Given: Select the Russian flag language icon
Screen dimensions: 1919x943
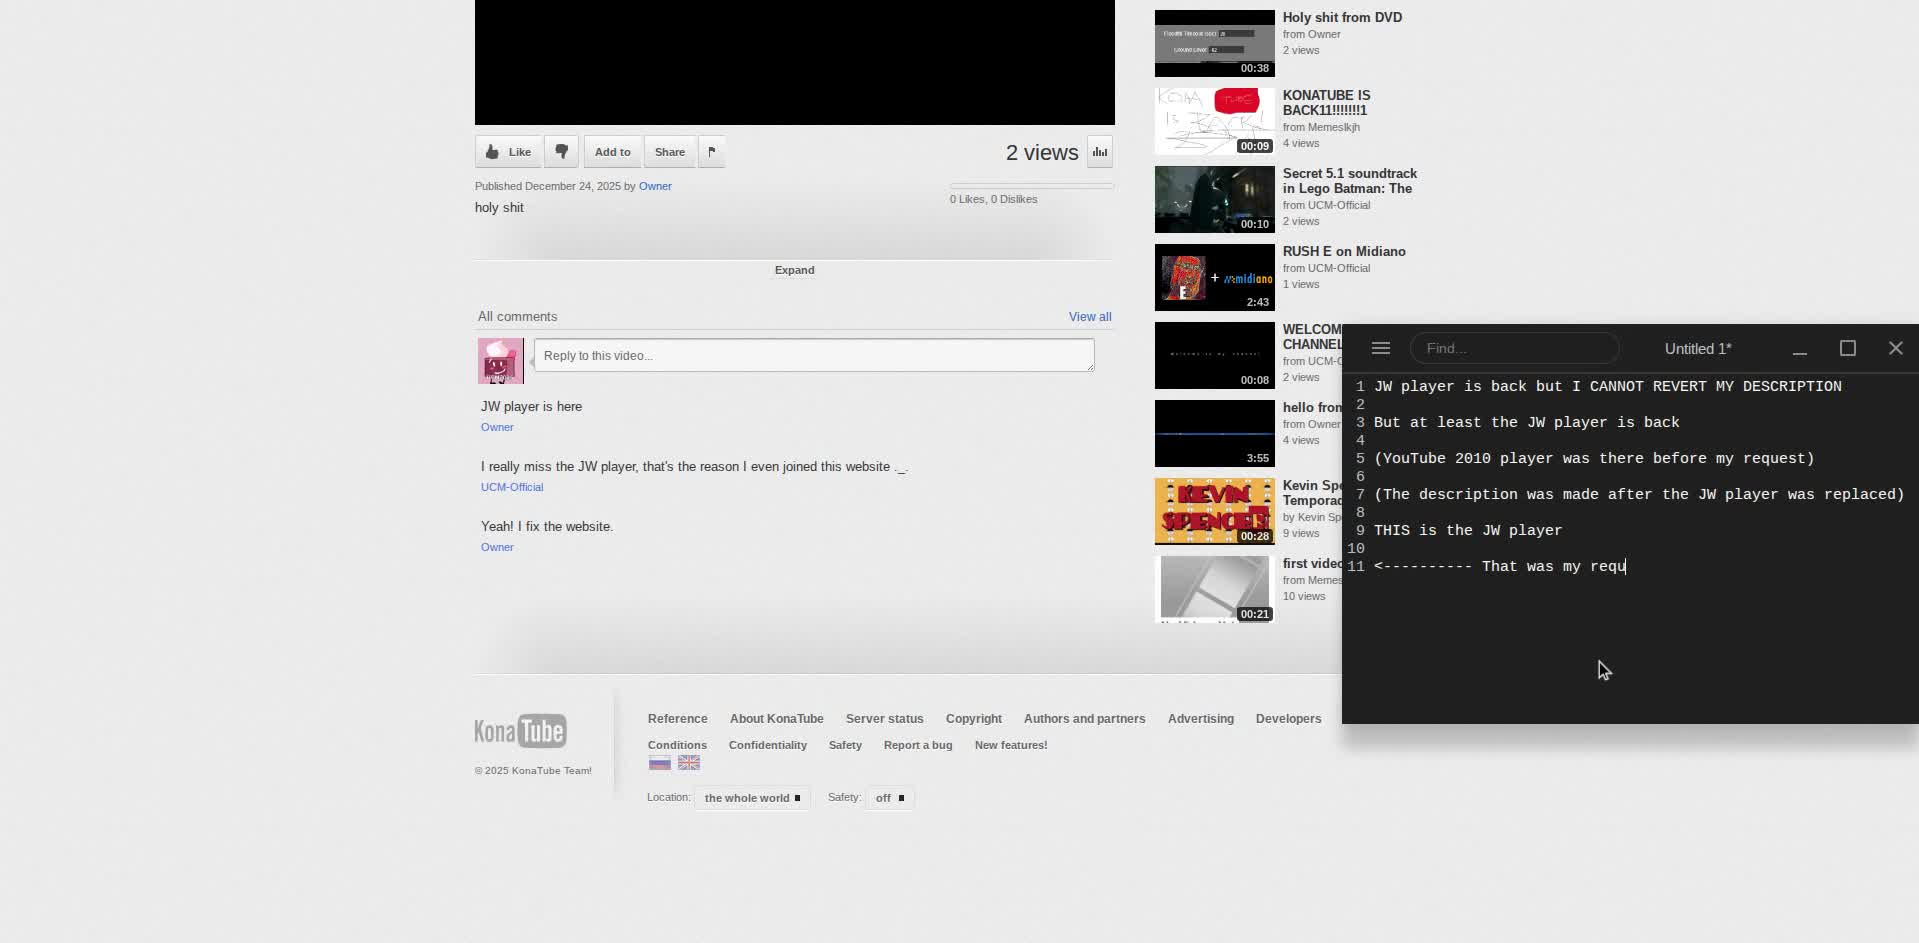Looking at the screenshot, I should (x=659, y=763).
